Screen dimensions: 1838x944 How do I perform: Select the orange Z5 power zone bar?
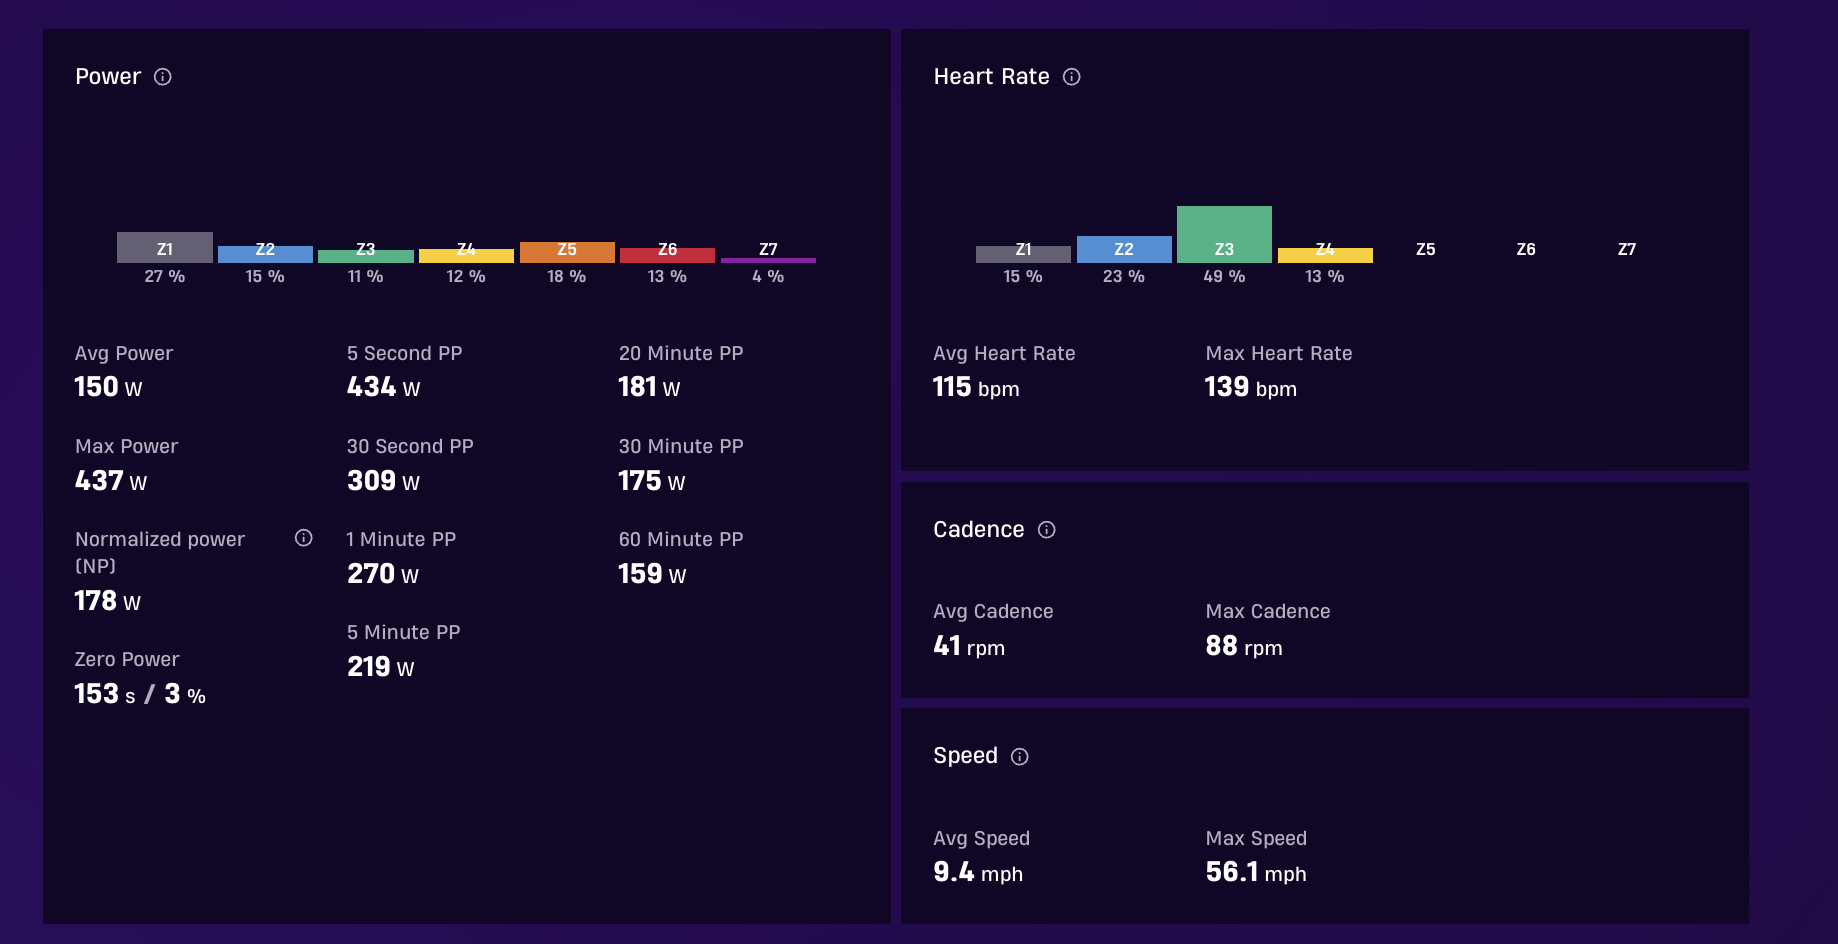pyautogui.click(x=567, y=252)
